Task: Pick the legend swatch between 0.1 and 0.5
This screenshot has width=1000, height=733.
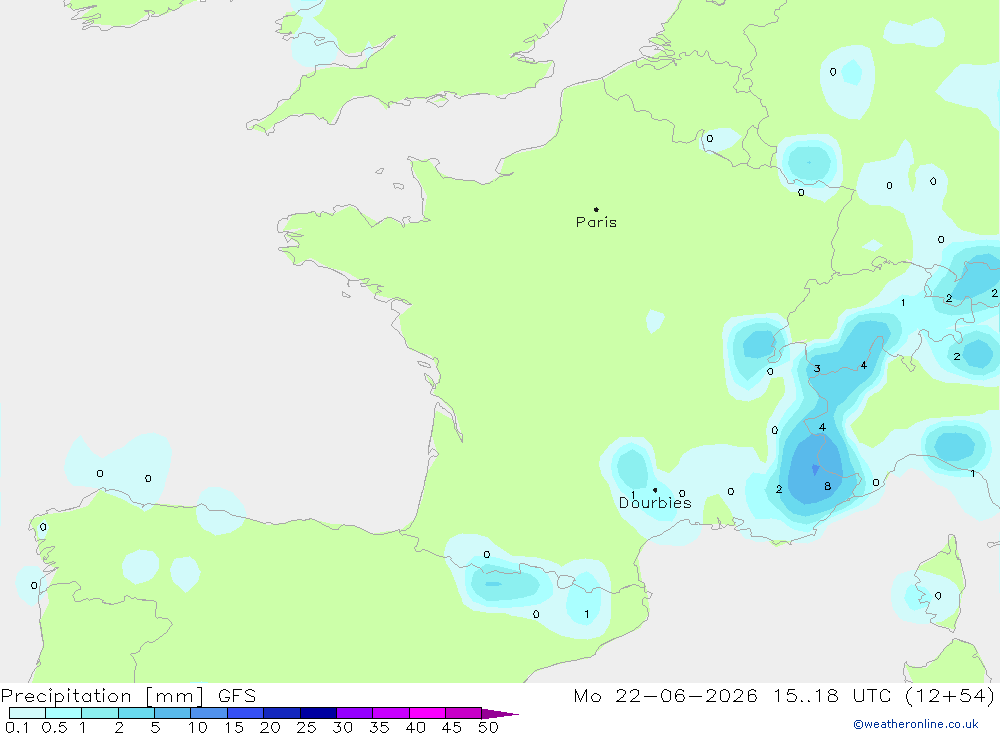Action: 27,713
